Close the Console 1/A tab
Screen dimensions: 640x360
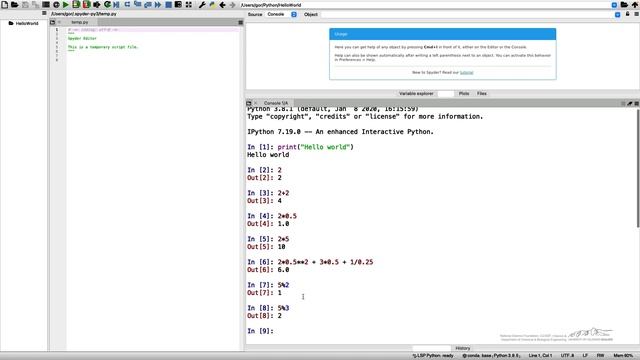256,103
